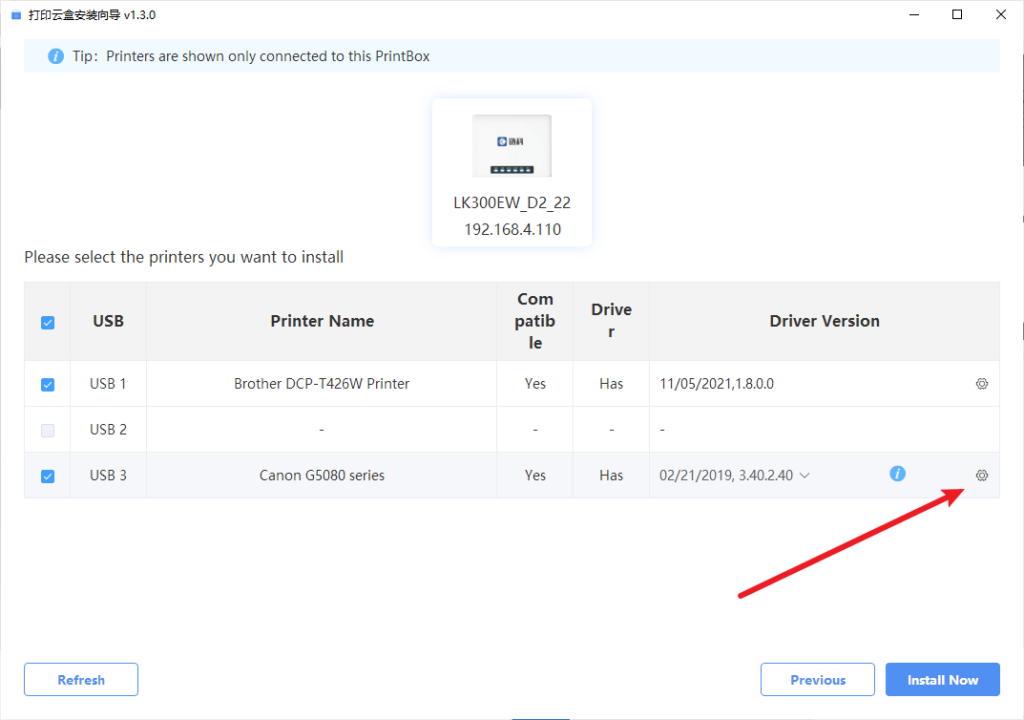Click the text 'Please select the printers you want to install'

pos(184,257)
